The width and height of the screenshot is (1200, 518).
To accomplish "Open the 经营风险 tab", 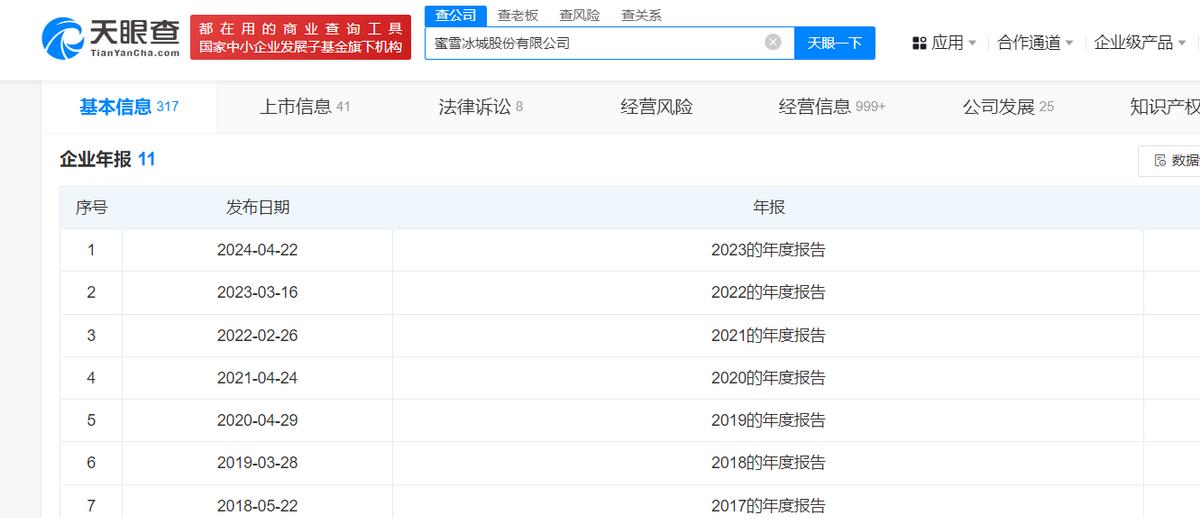I will tap(656, 107).
